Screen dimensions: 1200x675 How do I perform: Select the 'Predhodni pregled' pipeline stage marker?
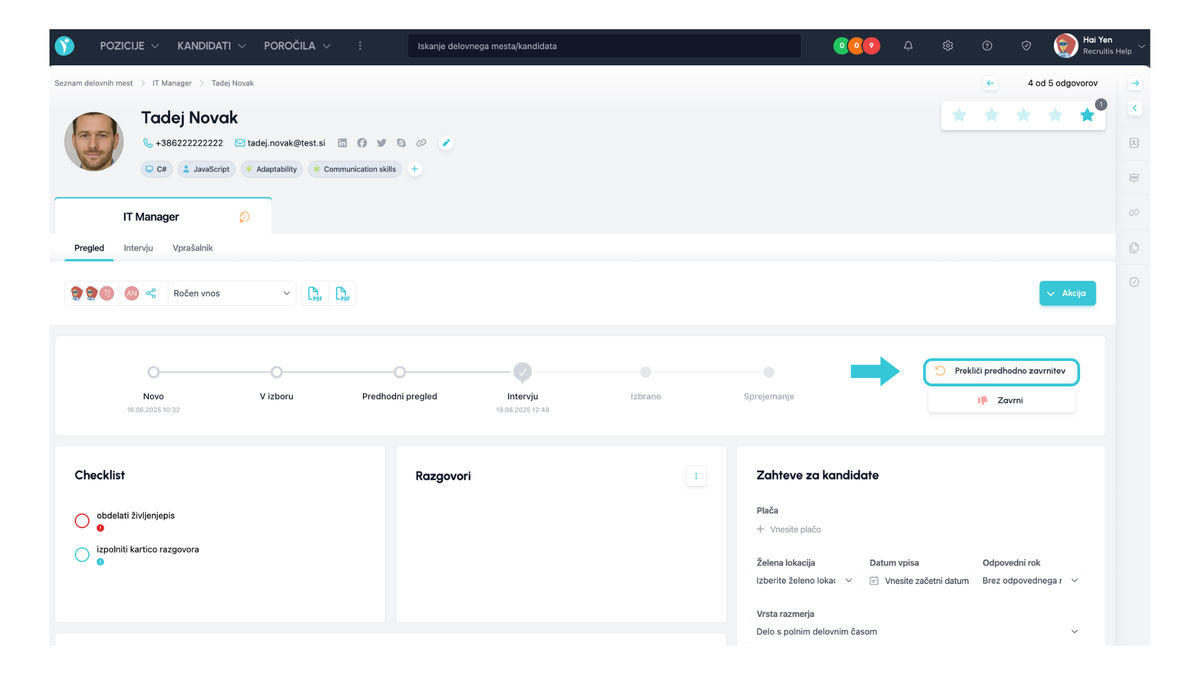pos(400,372)
